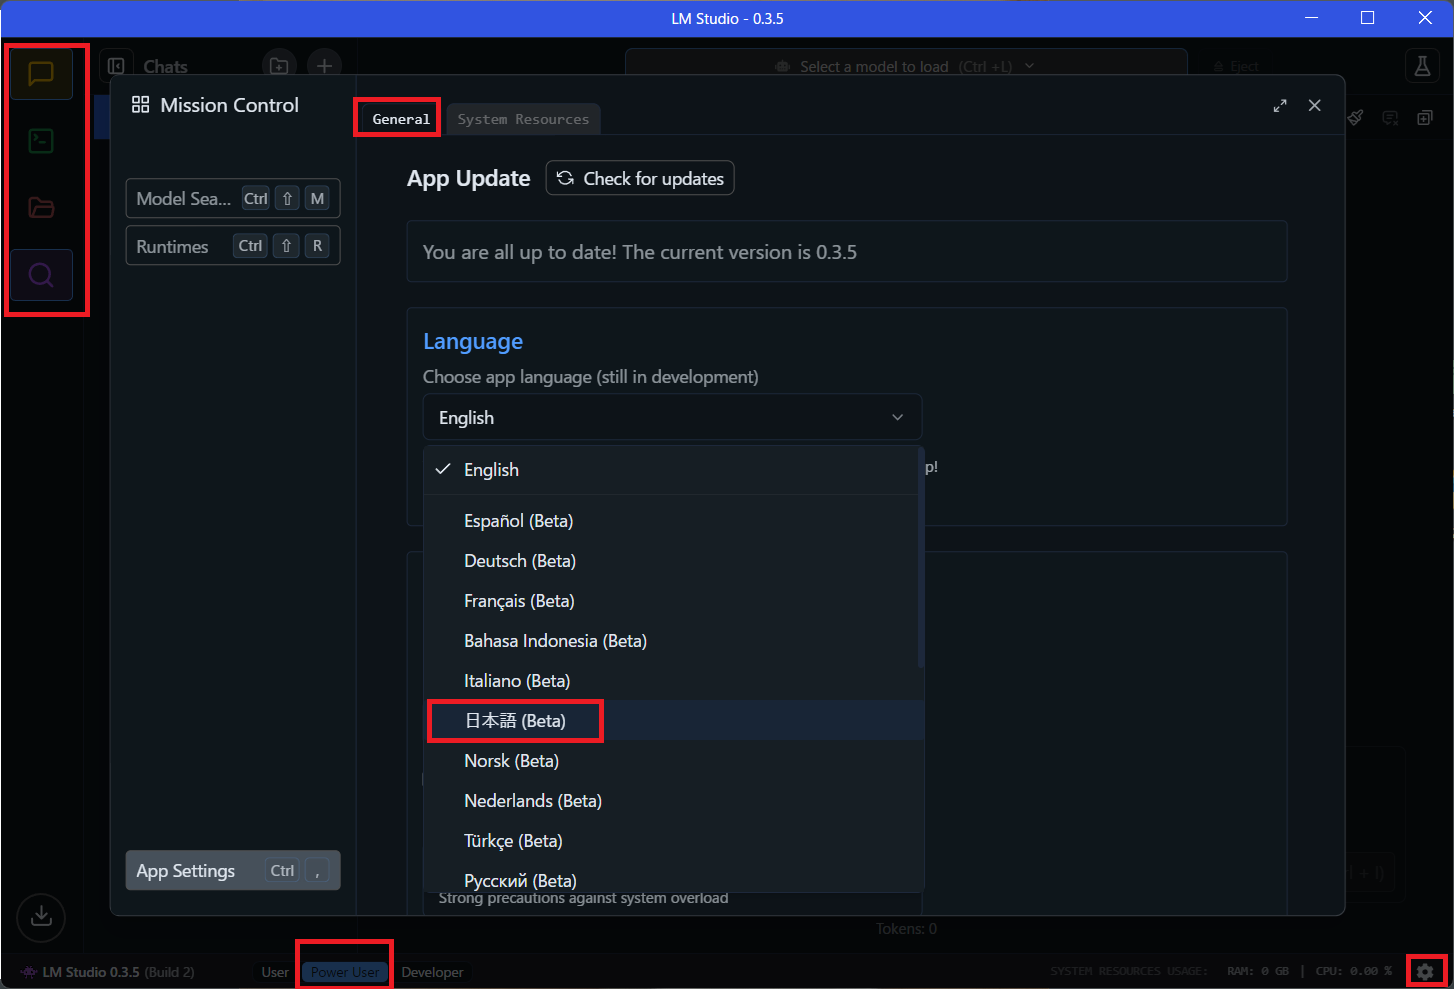The width and height of the screenshot is (1454, 989).
Task: Open Select a model to load dropdown
Action: pyautogui.click(x=906, y=66)
